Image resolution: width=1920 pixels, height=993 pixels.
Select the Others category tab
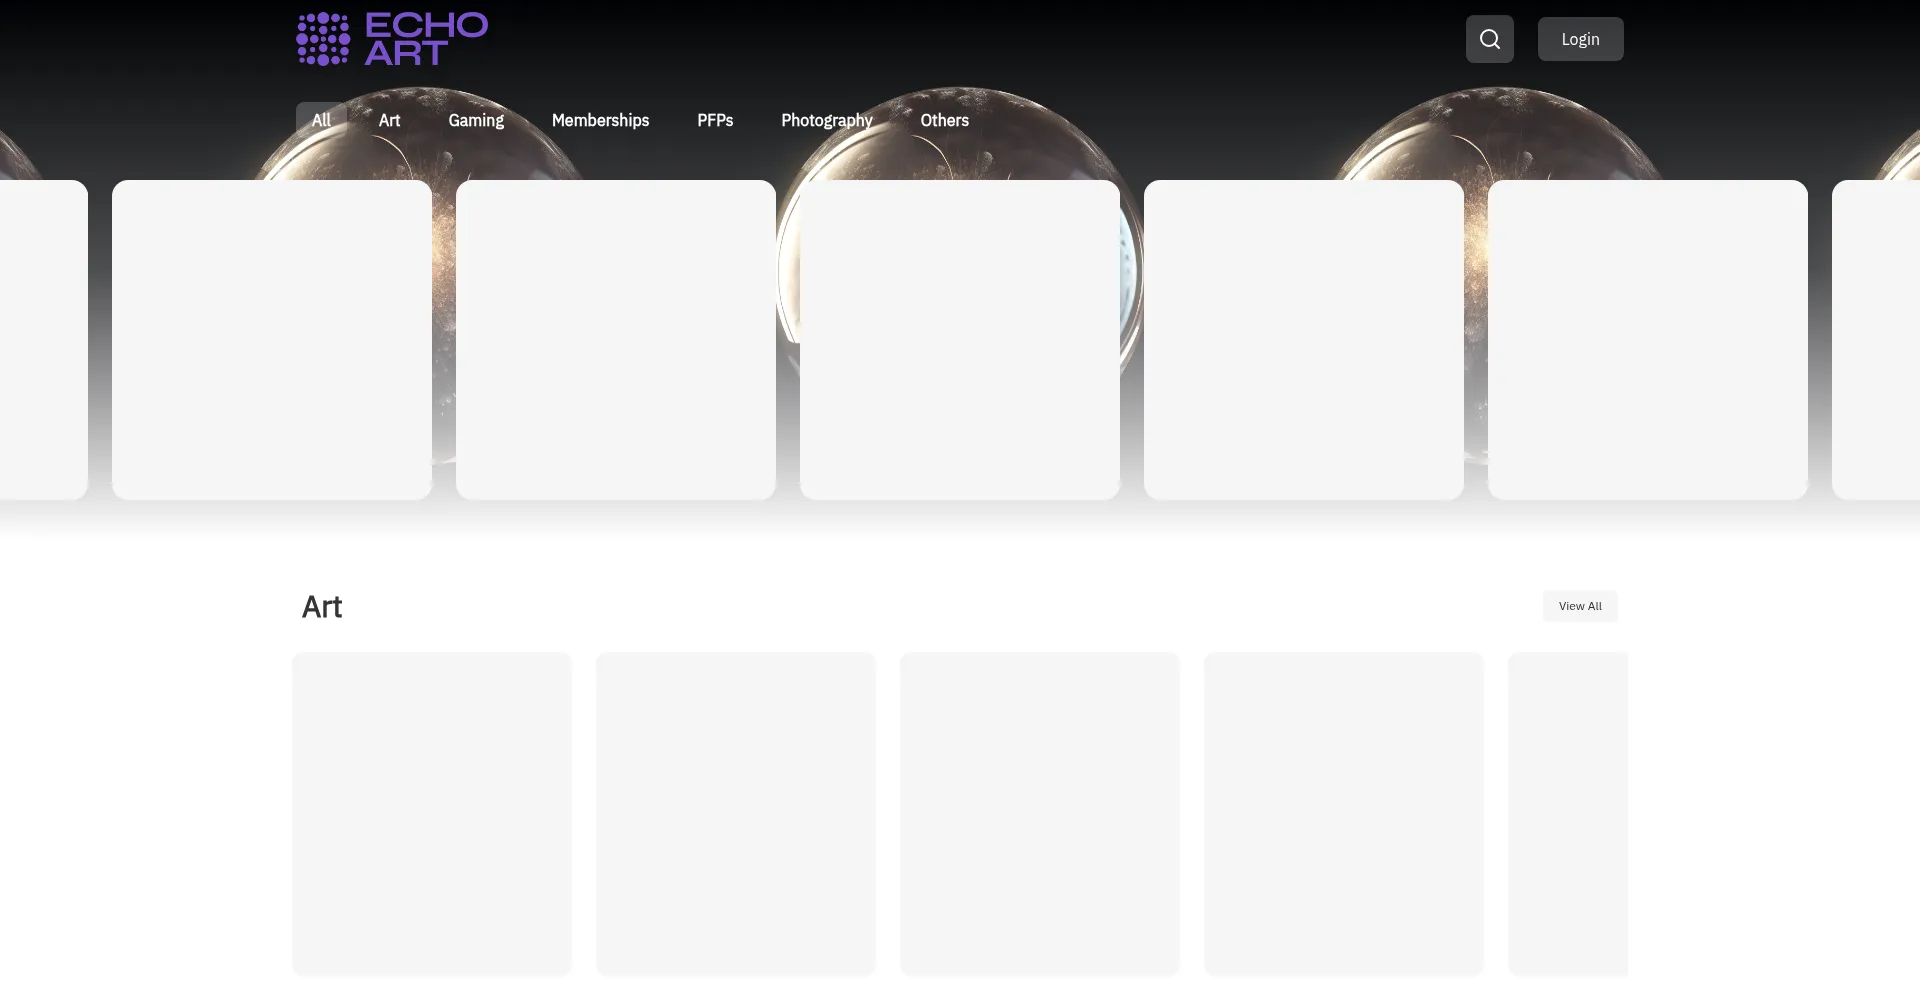pos(944,120)
